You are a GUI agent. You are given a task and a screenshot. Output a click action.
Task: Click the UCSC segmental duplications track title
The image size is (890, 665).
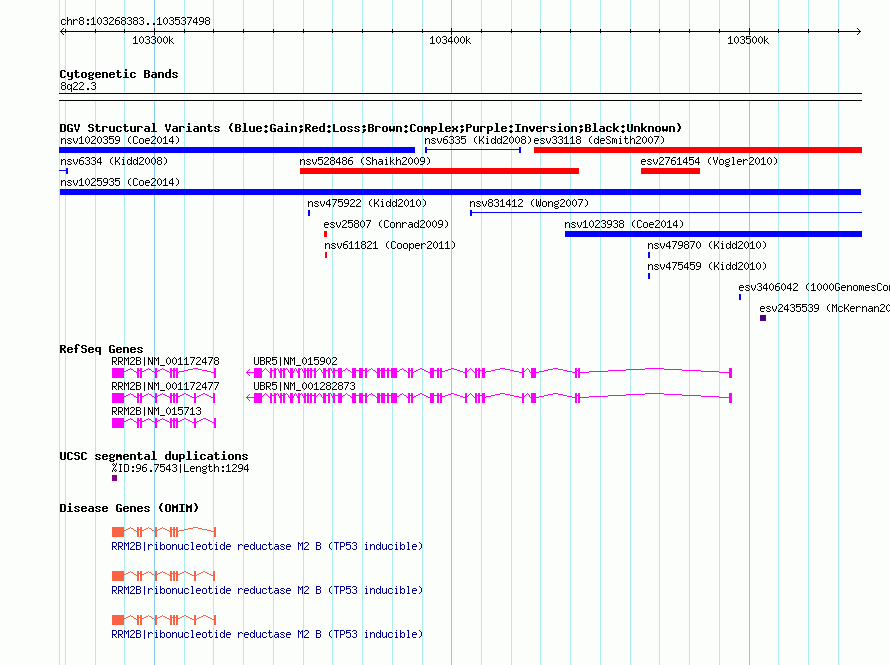point(154,456)
